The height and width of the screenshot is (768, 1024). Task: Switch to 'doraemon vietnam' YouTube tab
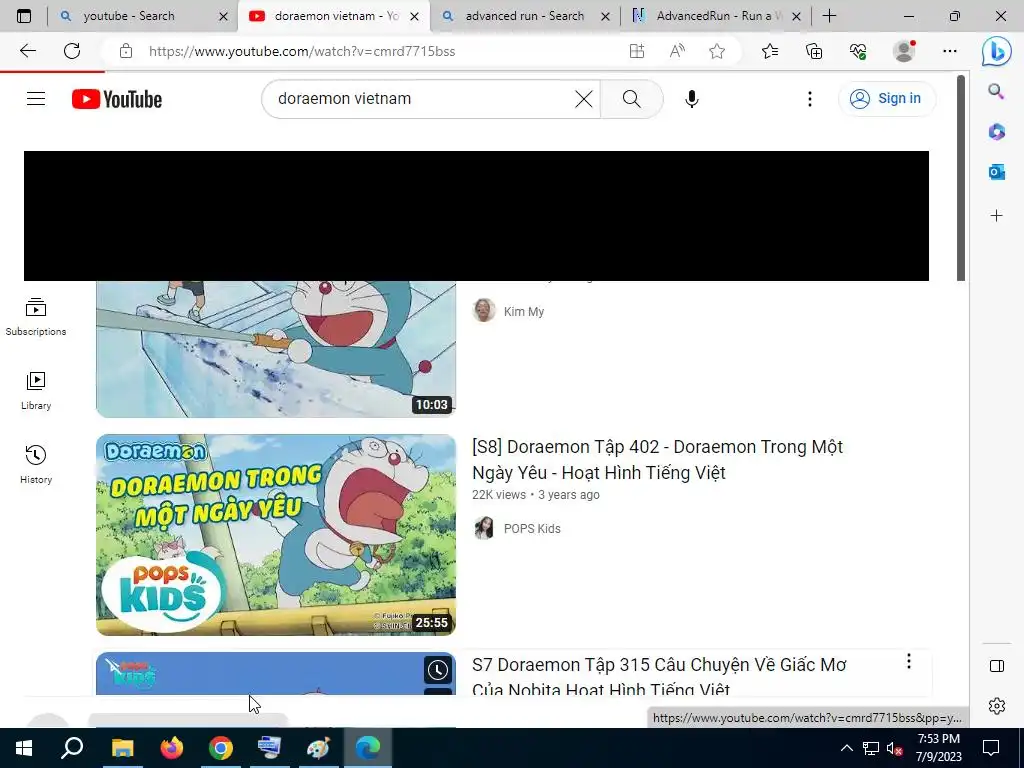pos(336,16)
